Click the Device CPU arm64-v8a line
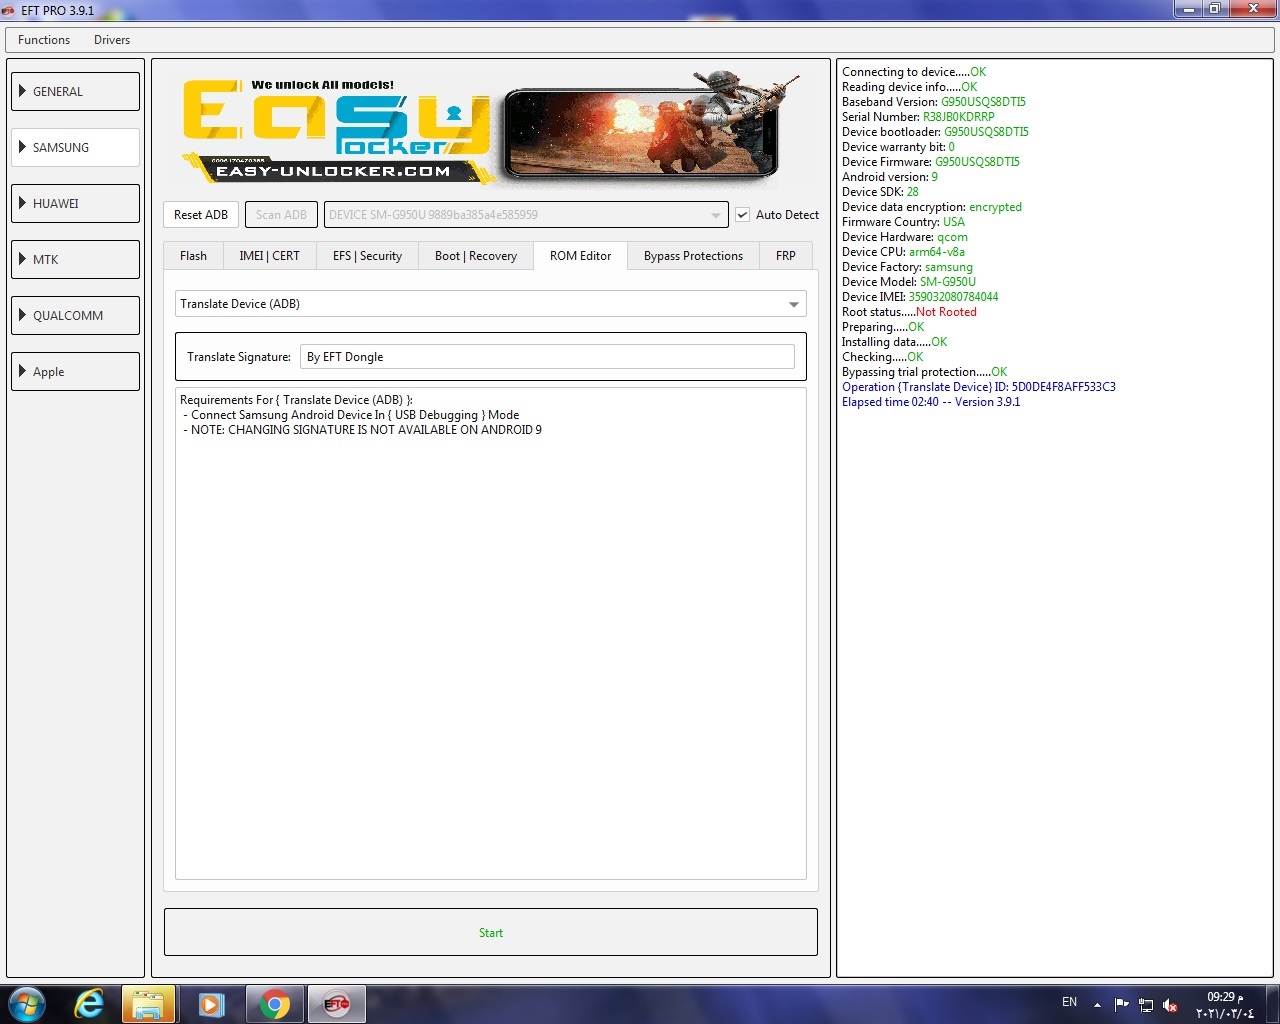 [x=903, y=252]
